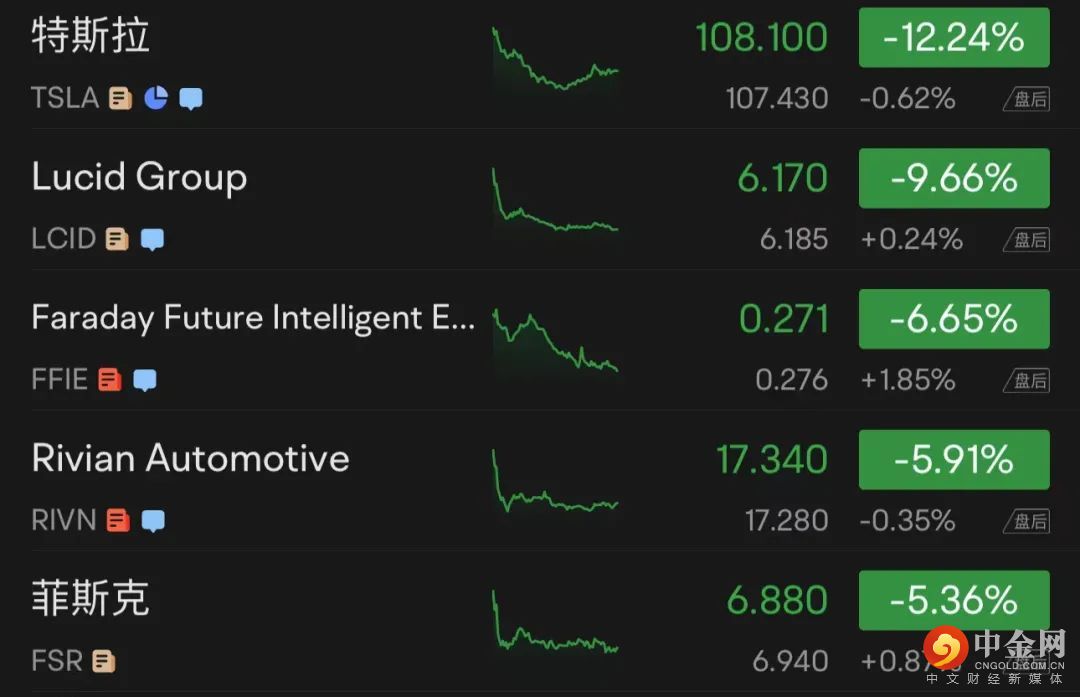Screen dimensions: 1080x697
Task: Click the -9.66% badge on Lucid Group
Action: point(953,178)
